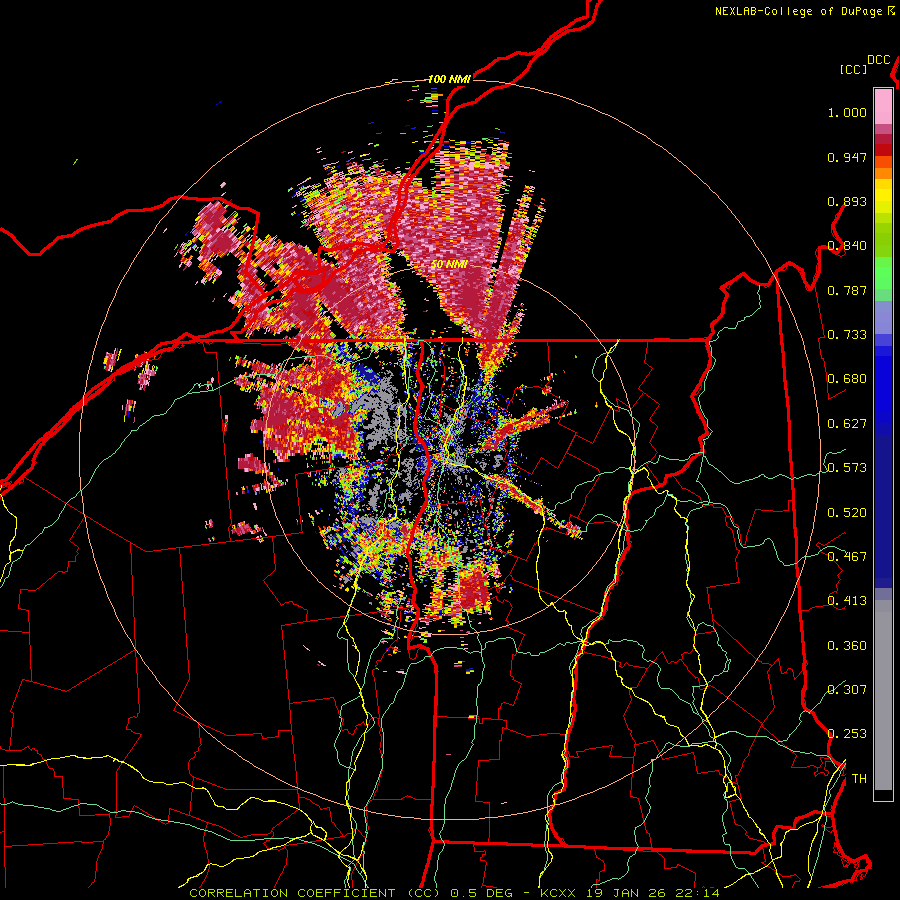Click the 50 NMI range ring label
This screenshot has width=900, height=900.
pyautogui.click(x=449, y=265)
